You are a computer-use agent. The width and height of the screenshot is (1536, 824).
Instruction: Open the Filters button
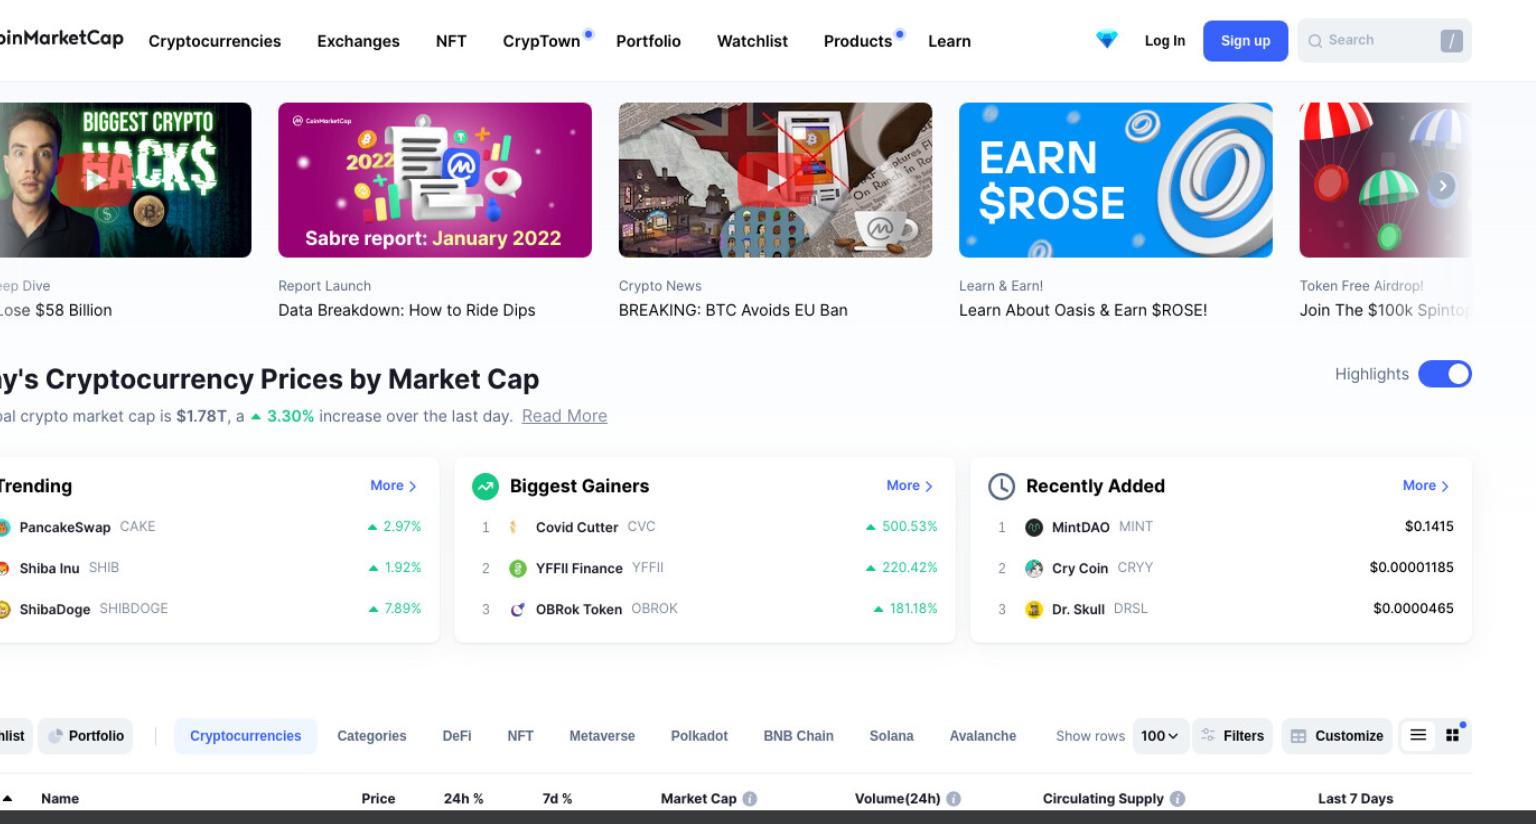pyautogui.click(x=1232, y=735)
